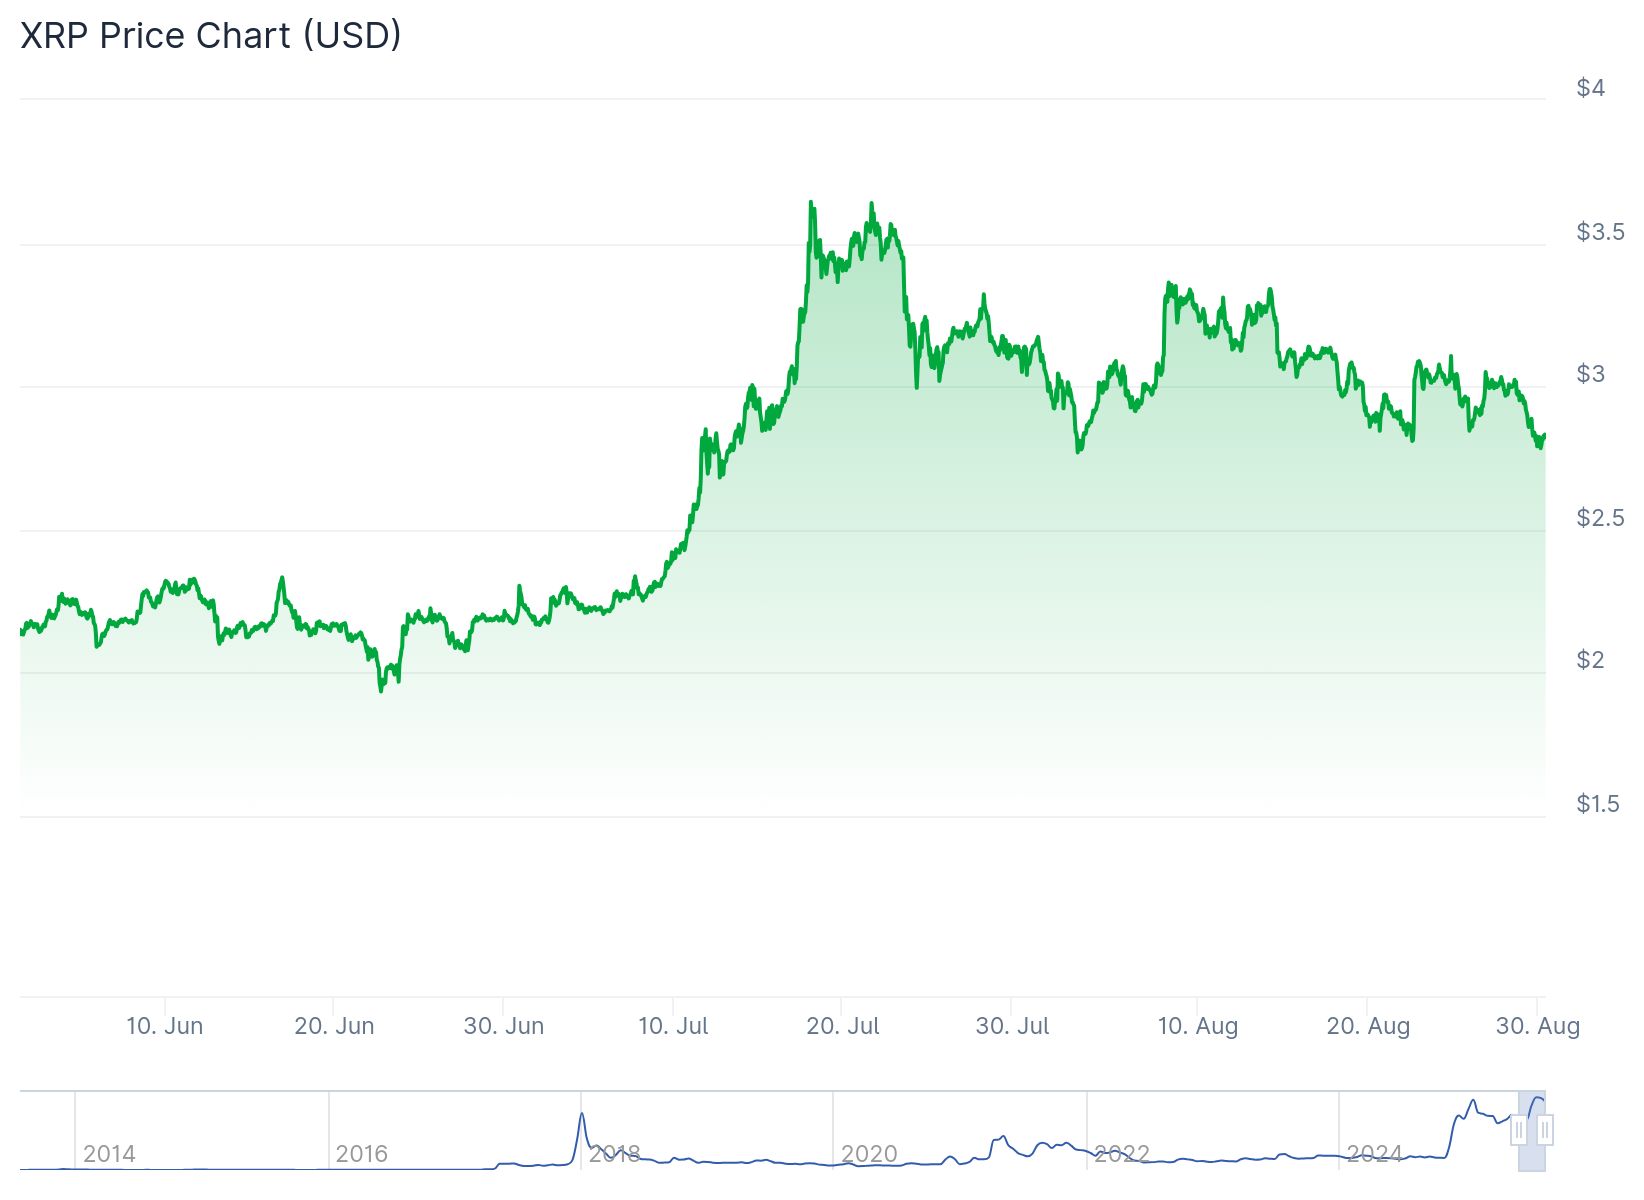Click the 2014 label in the navigator
1644x1200 pixels.
[109, 1154]
